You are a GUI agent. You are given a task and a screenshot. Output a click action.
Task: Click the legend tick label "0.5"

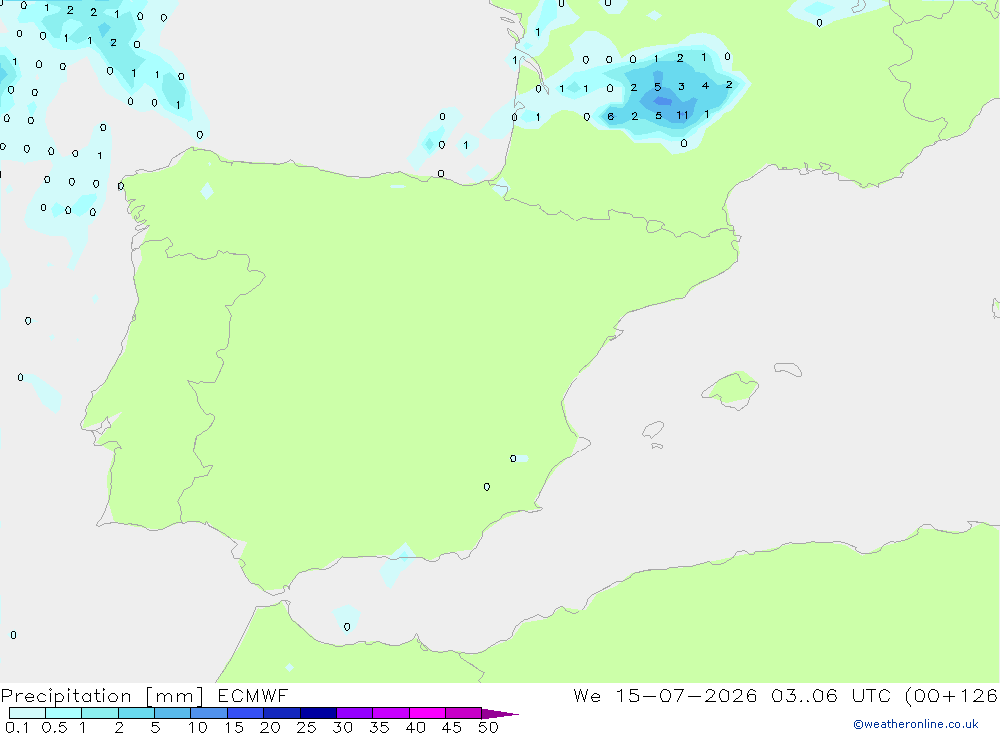[54, 727]
